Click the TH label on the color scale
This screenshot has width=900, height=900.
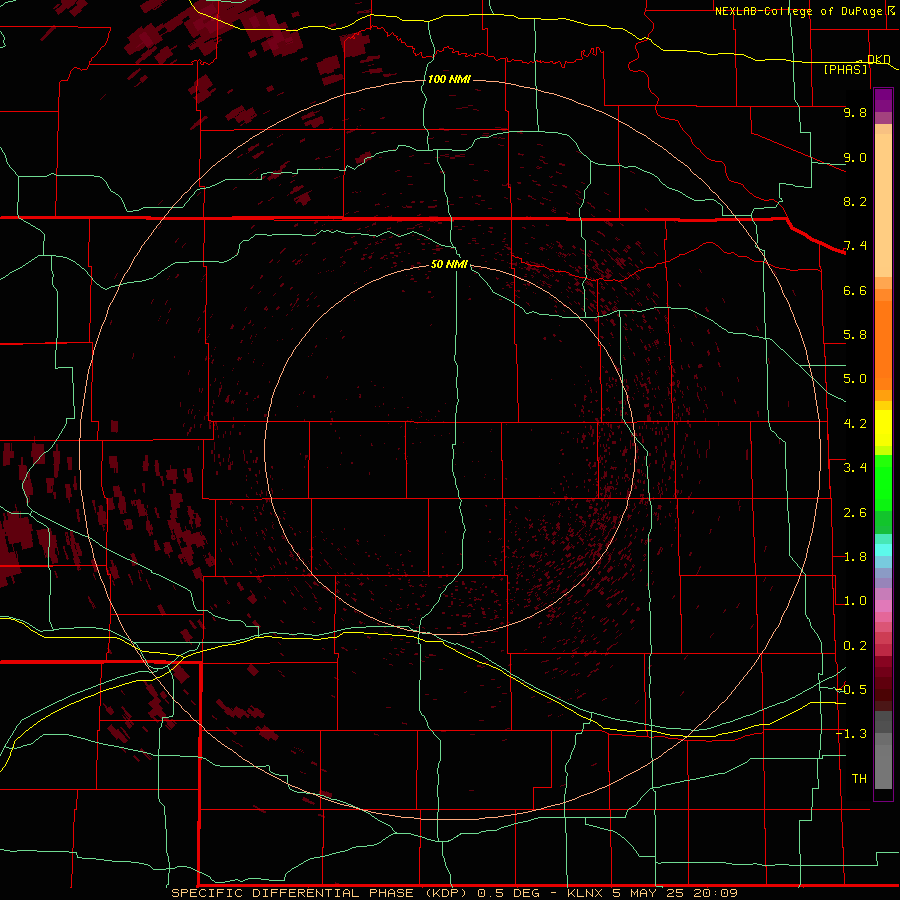(859, 779)
